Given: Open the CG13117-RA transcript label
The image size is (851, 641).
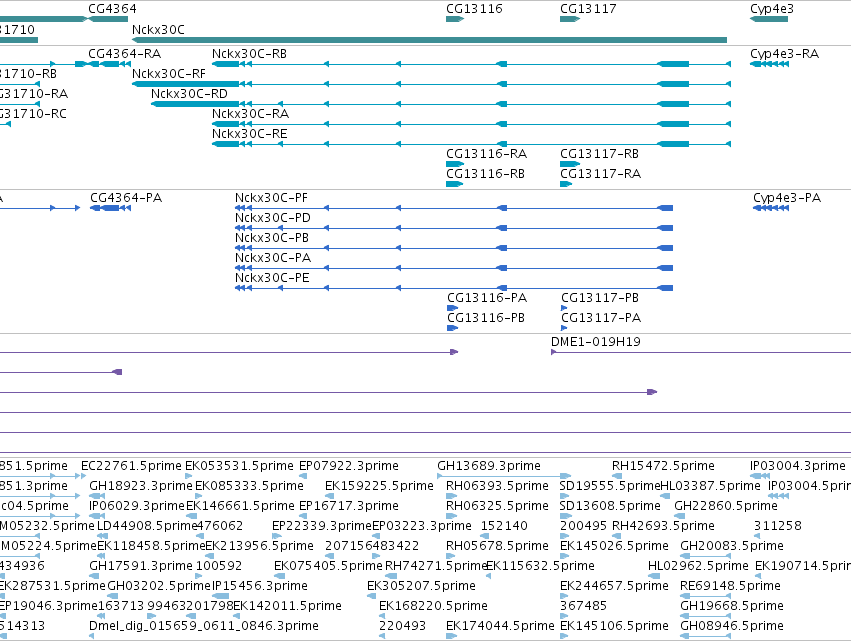Looking at the screenshot, I should (600, 174).
